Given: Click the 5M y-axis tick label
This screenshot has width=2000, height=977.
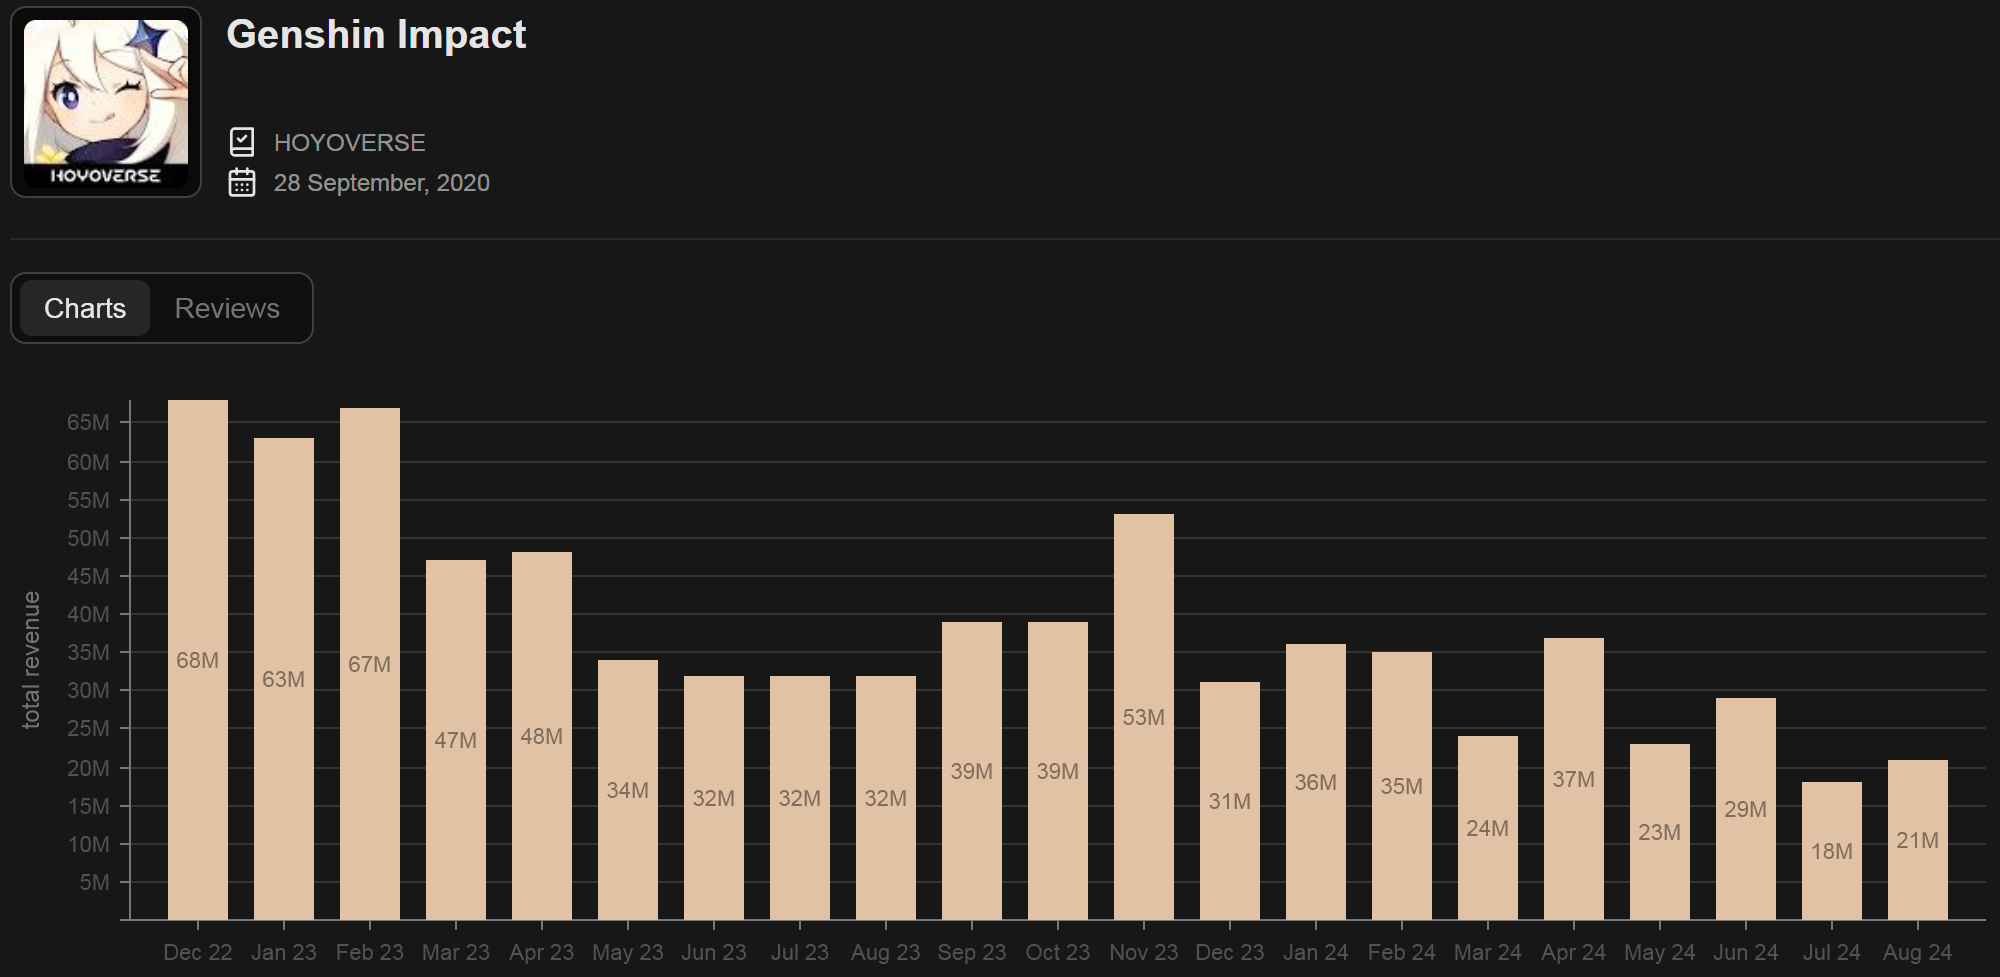Looking at the screenshot, I should 94,882.
